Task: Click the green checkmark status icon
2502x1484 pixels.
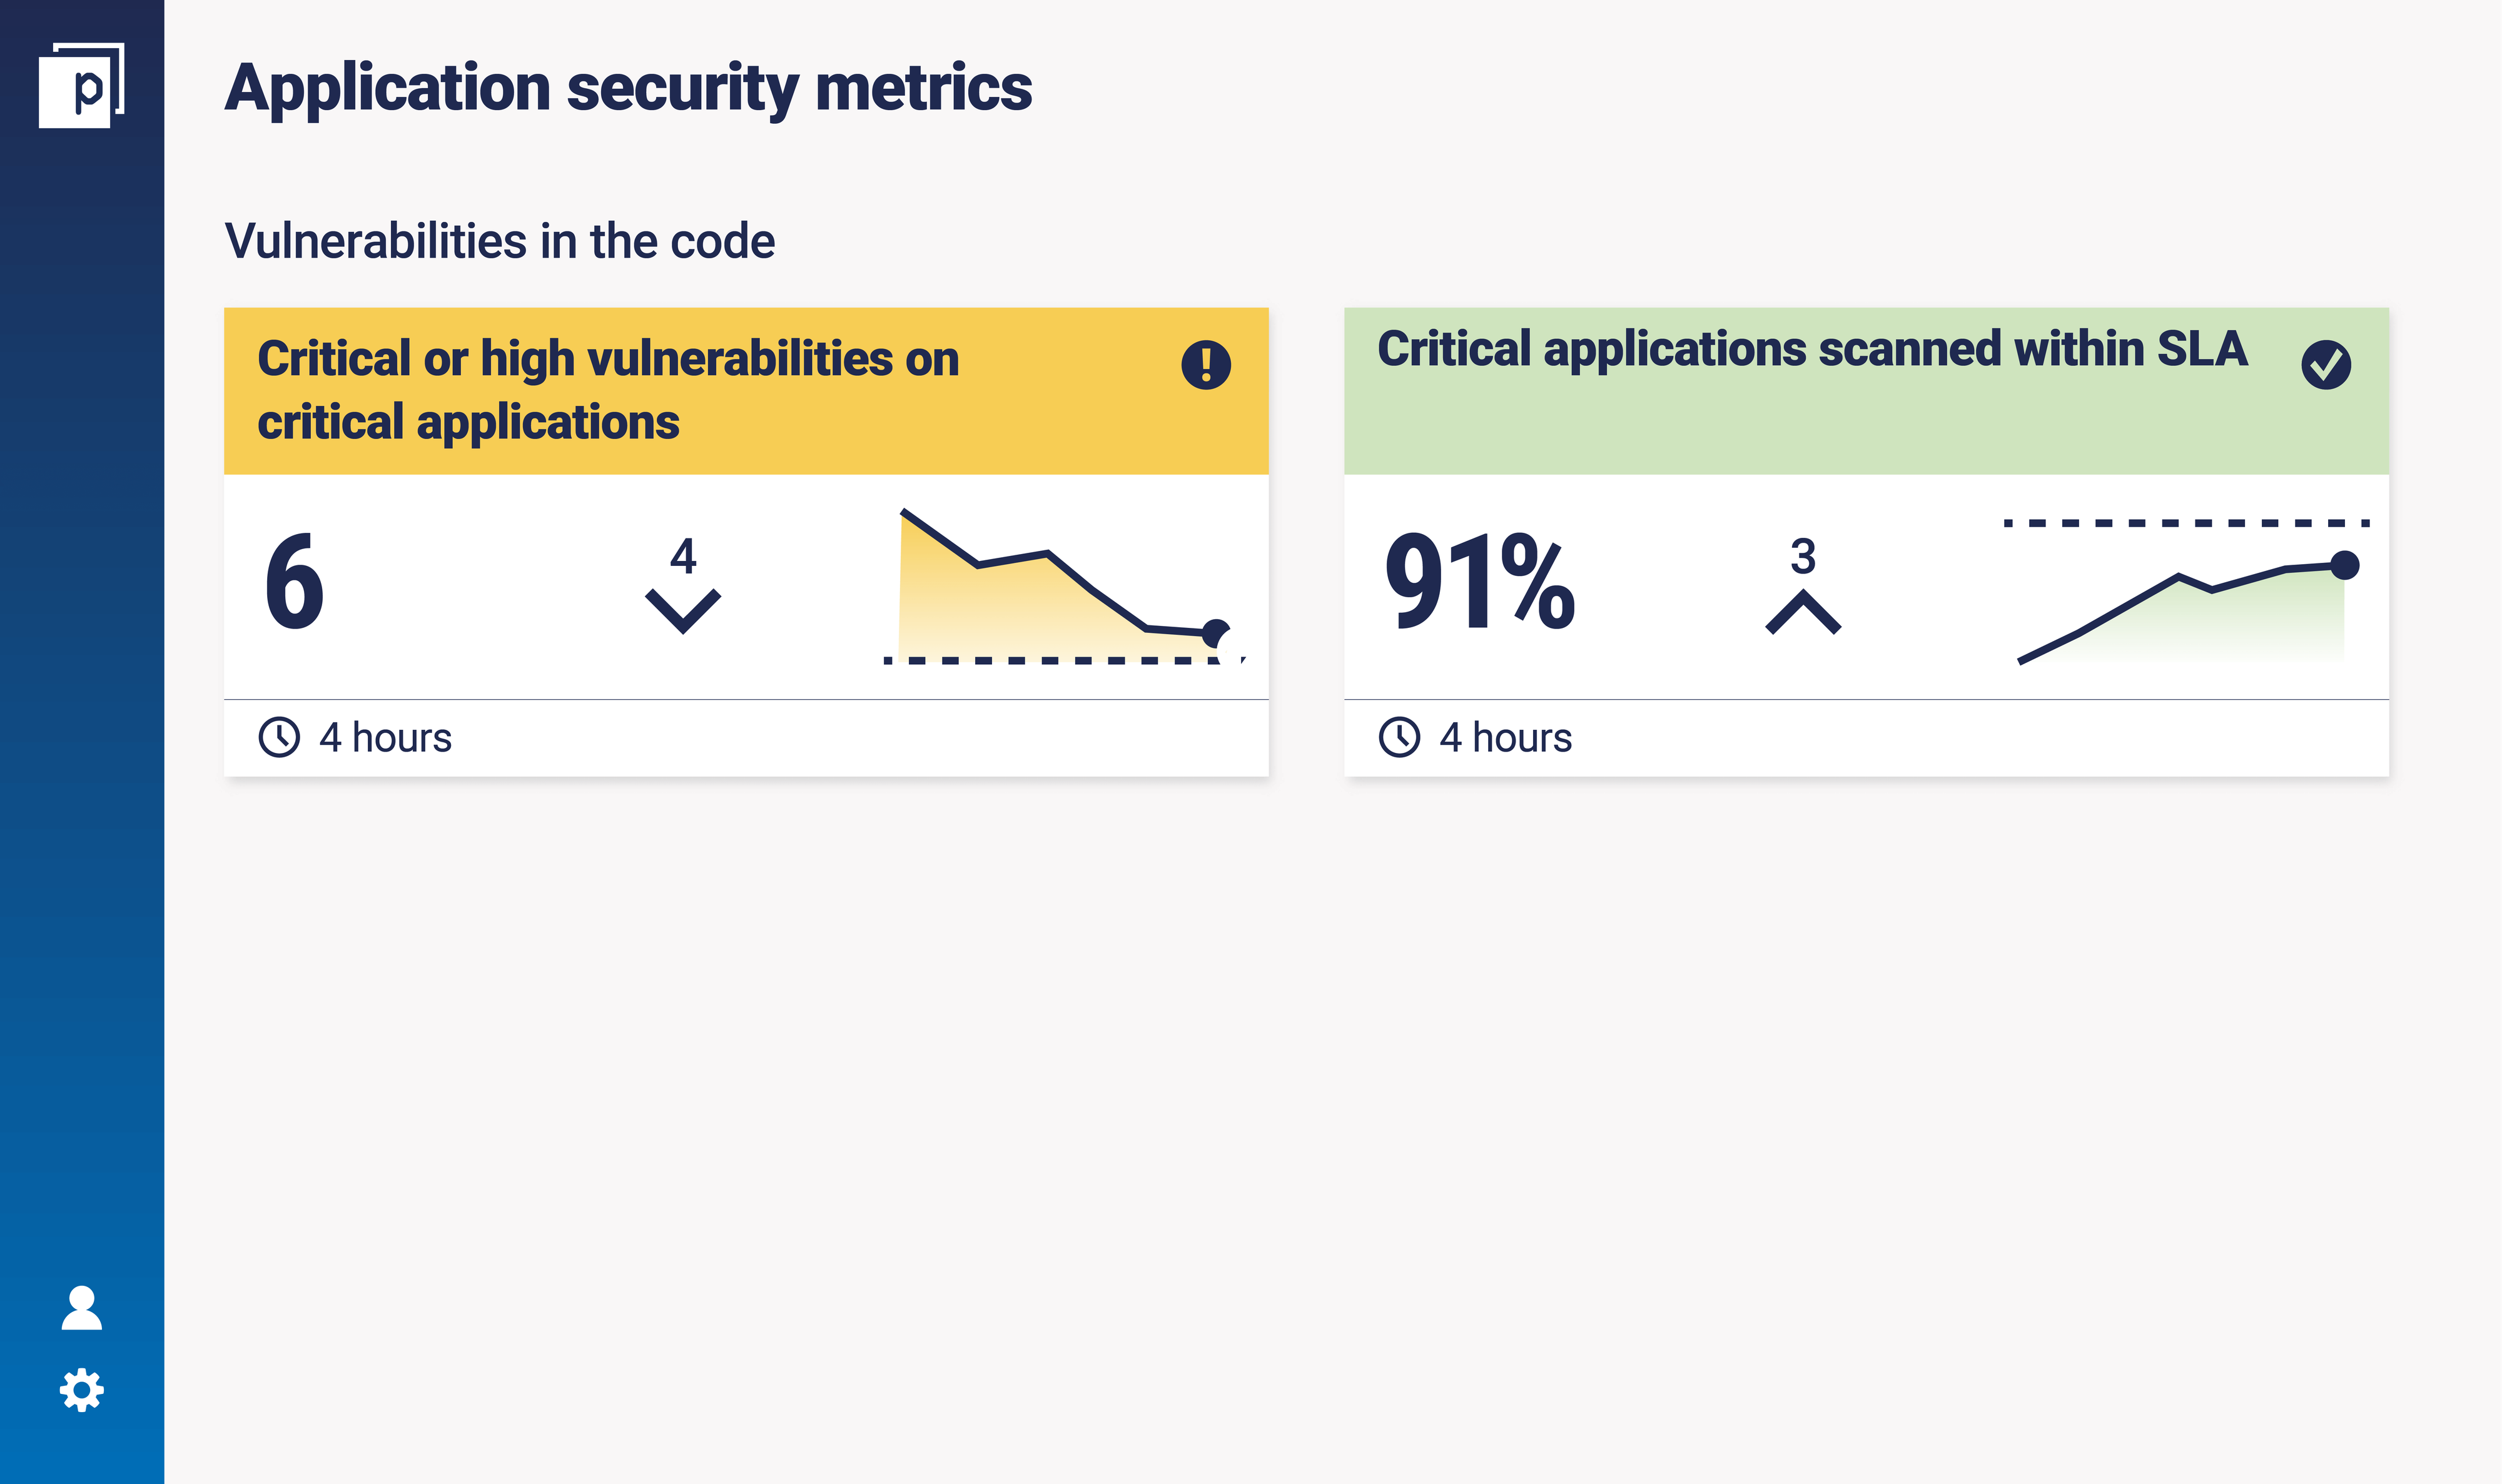Action: click(x=2325, y=364)
